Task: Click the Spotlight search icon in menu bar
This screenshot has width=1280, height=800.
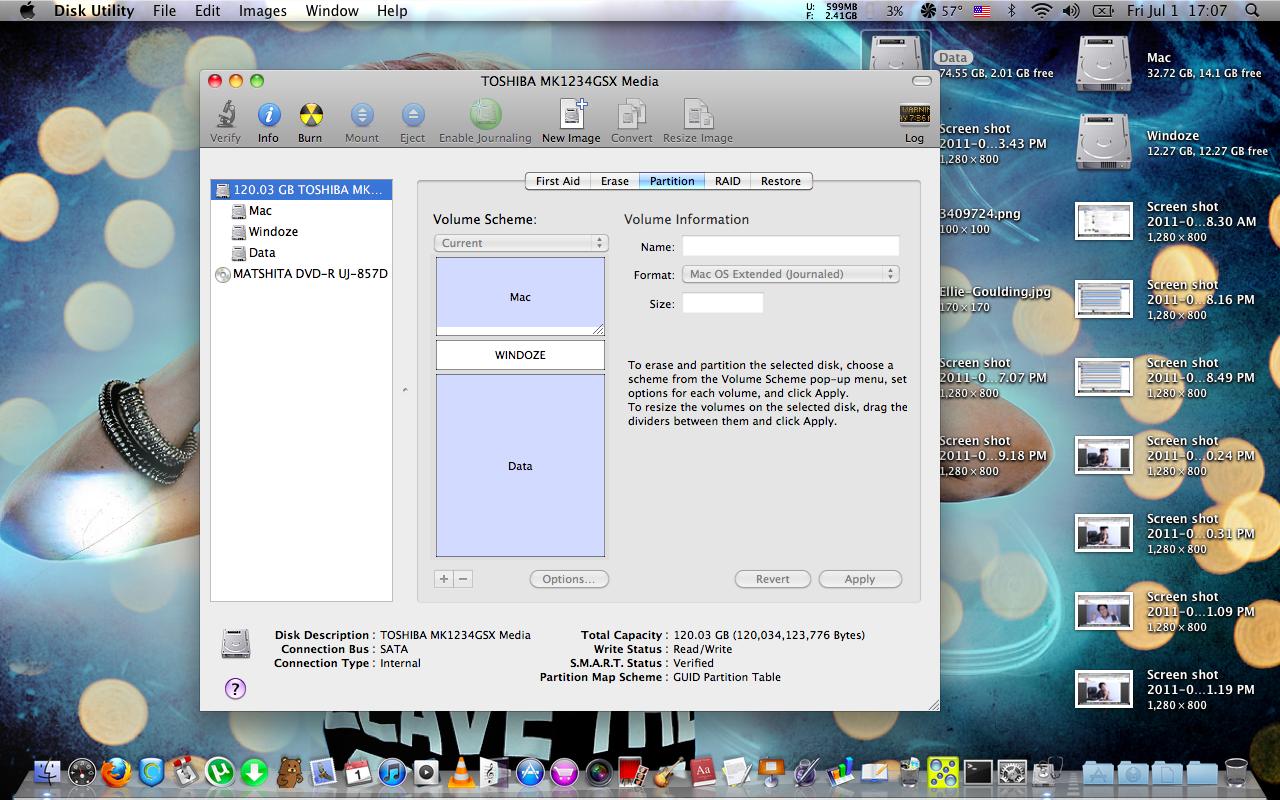Action: pyautogui.click(x=1253, y=11)
